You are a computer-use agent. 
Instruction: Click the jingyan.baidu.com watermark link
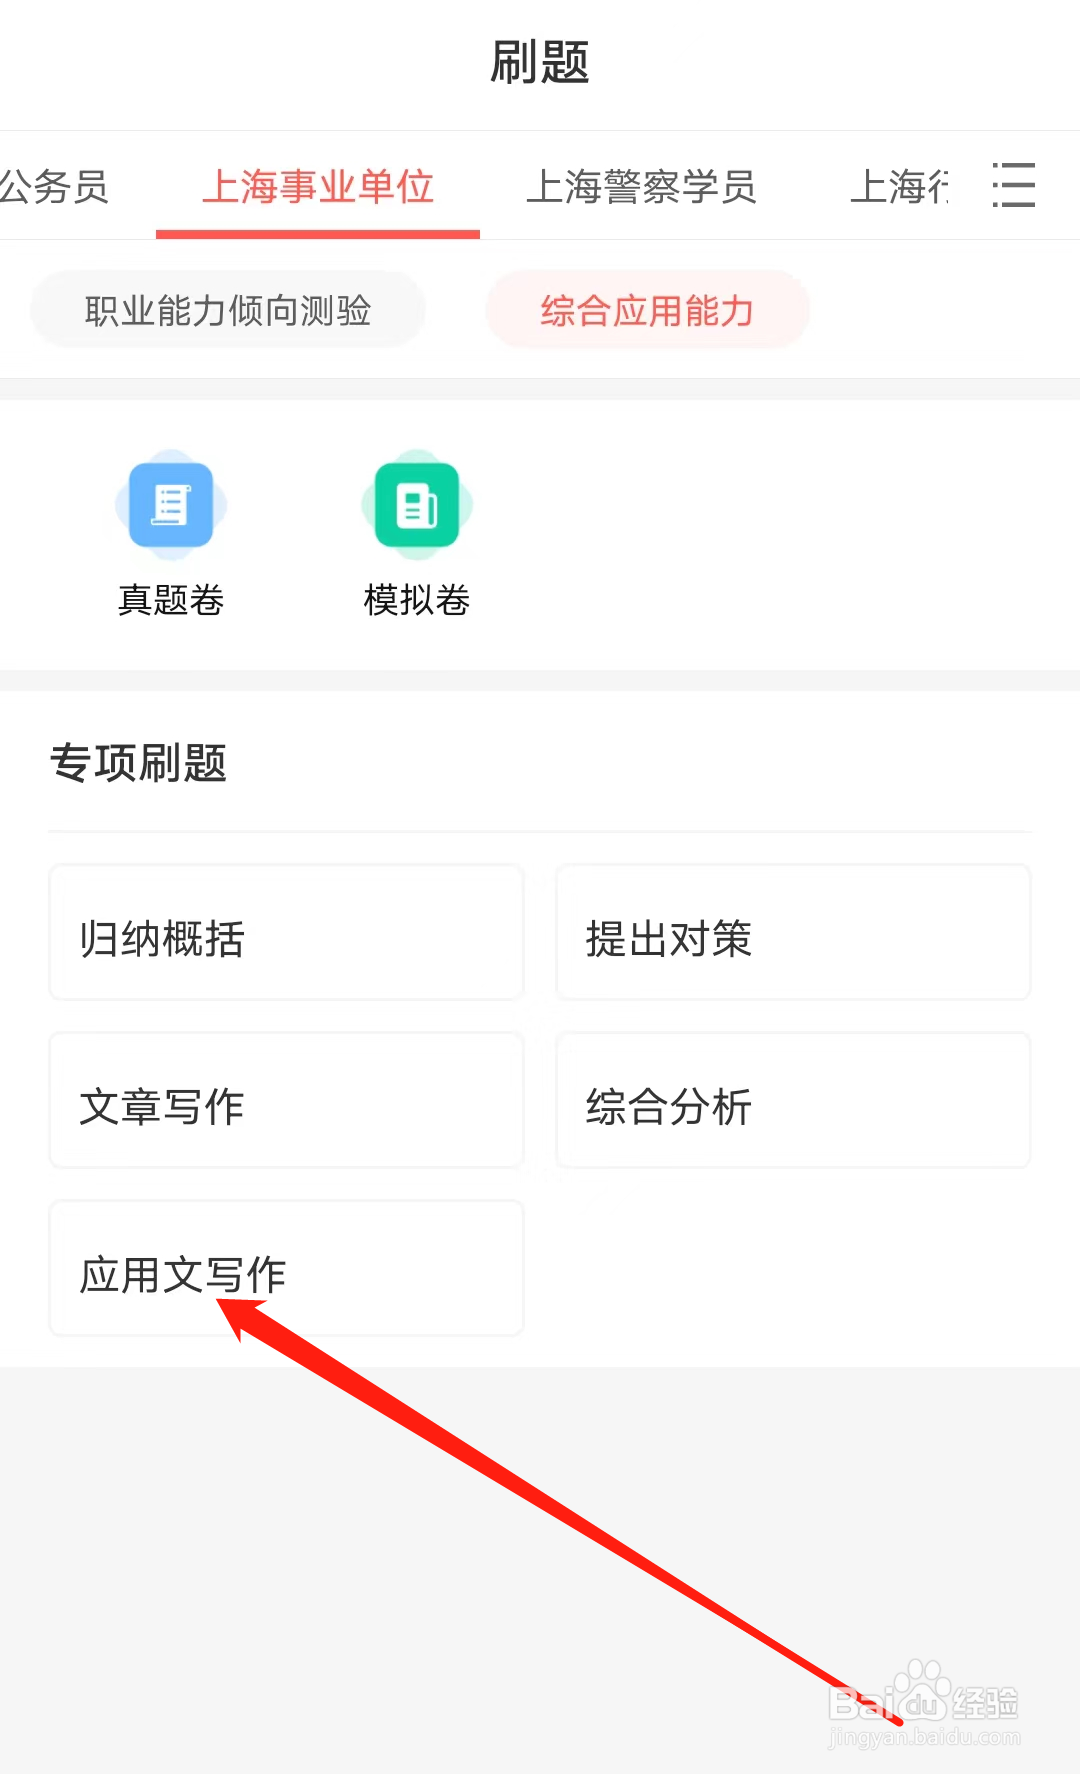(x=925, y=1738)
